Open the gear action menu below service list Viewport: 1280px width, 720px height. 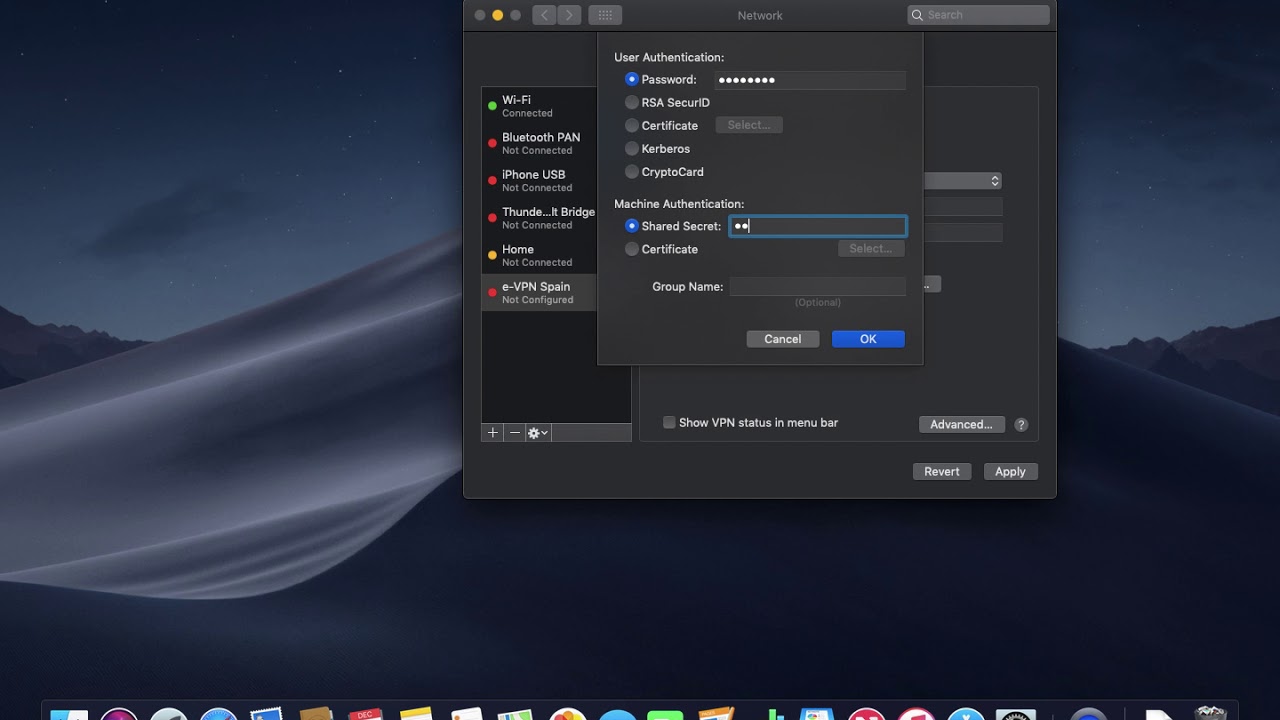point(538,433)
